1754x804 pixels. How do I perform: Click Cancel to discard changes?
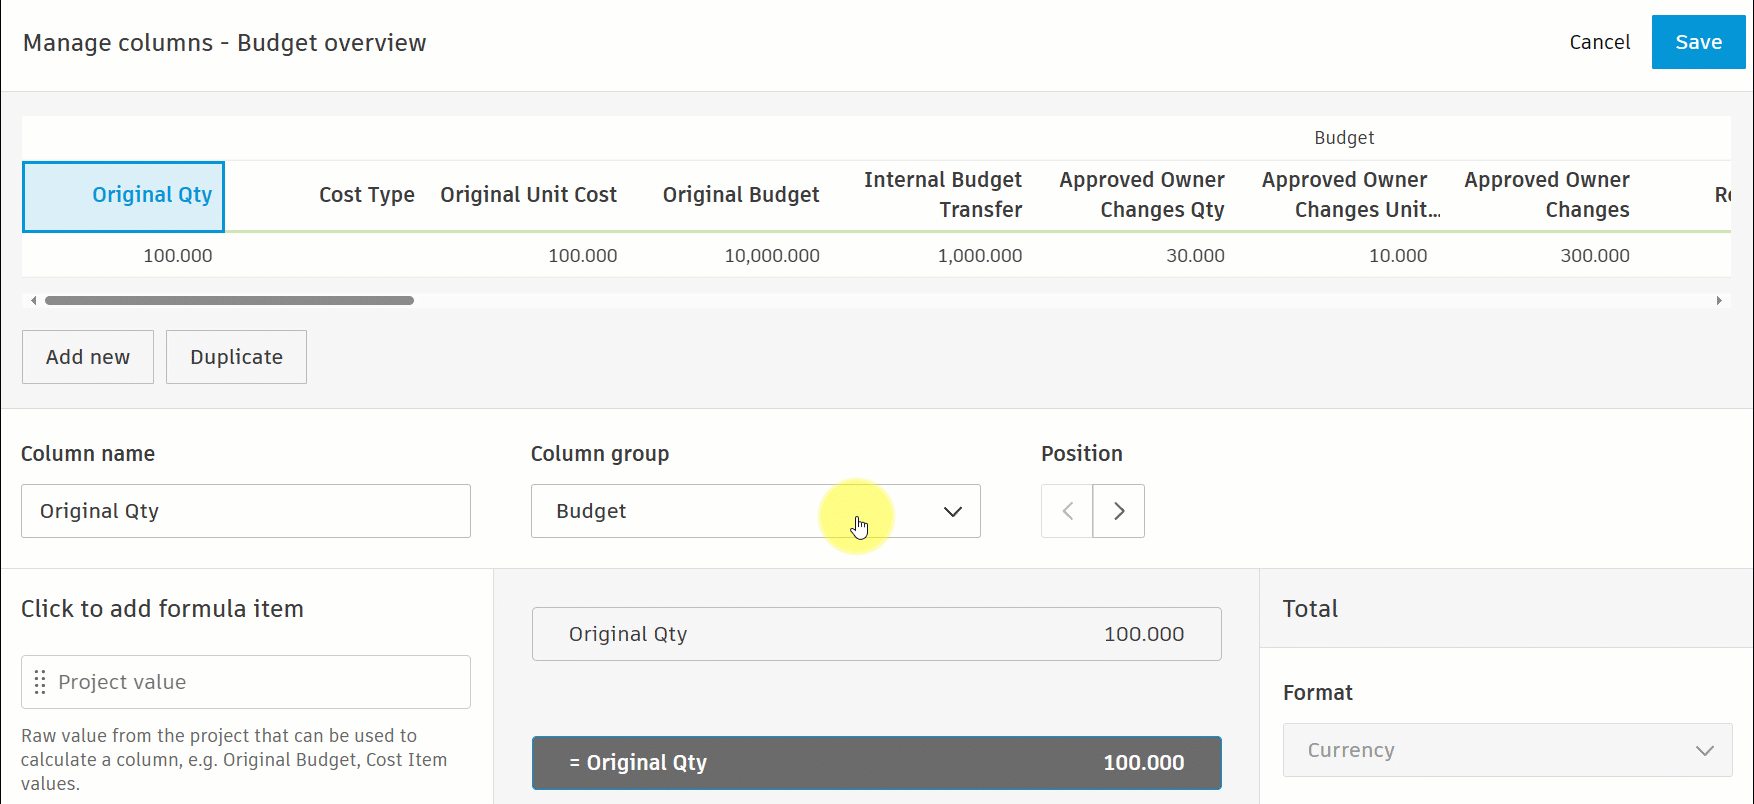[1599, 42]
